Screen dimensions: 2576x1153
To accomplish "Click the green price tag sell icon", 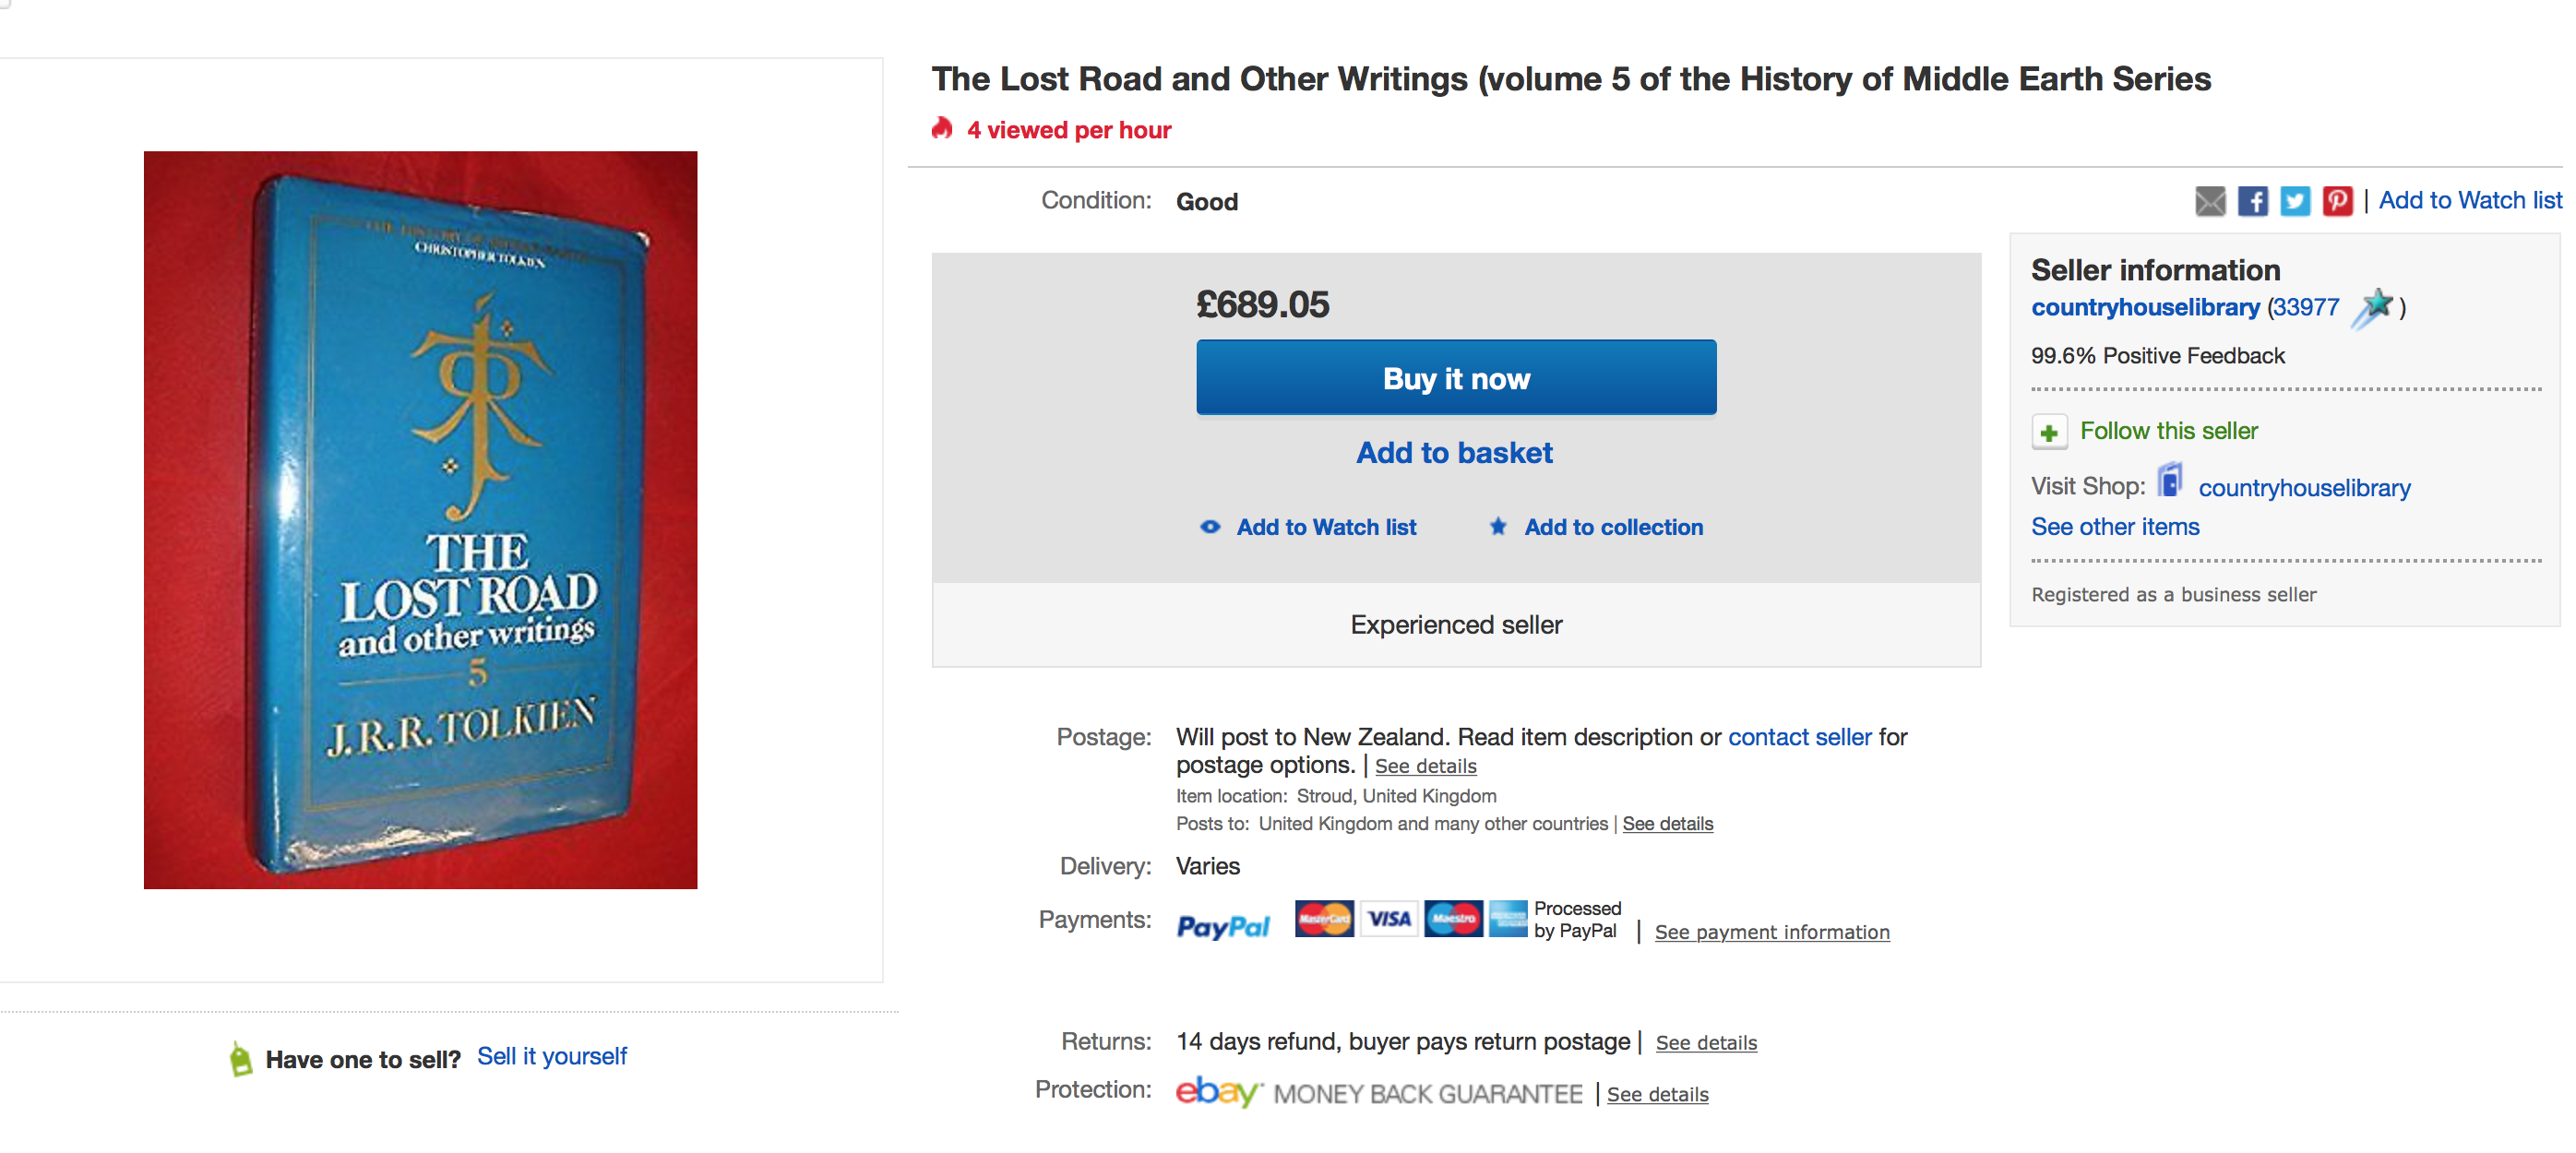I will [240, 1058].
